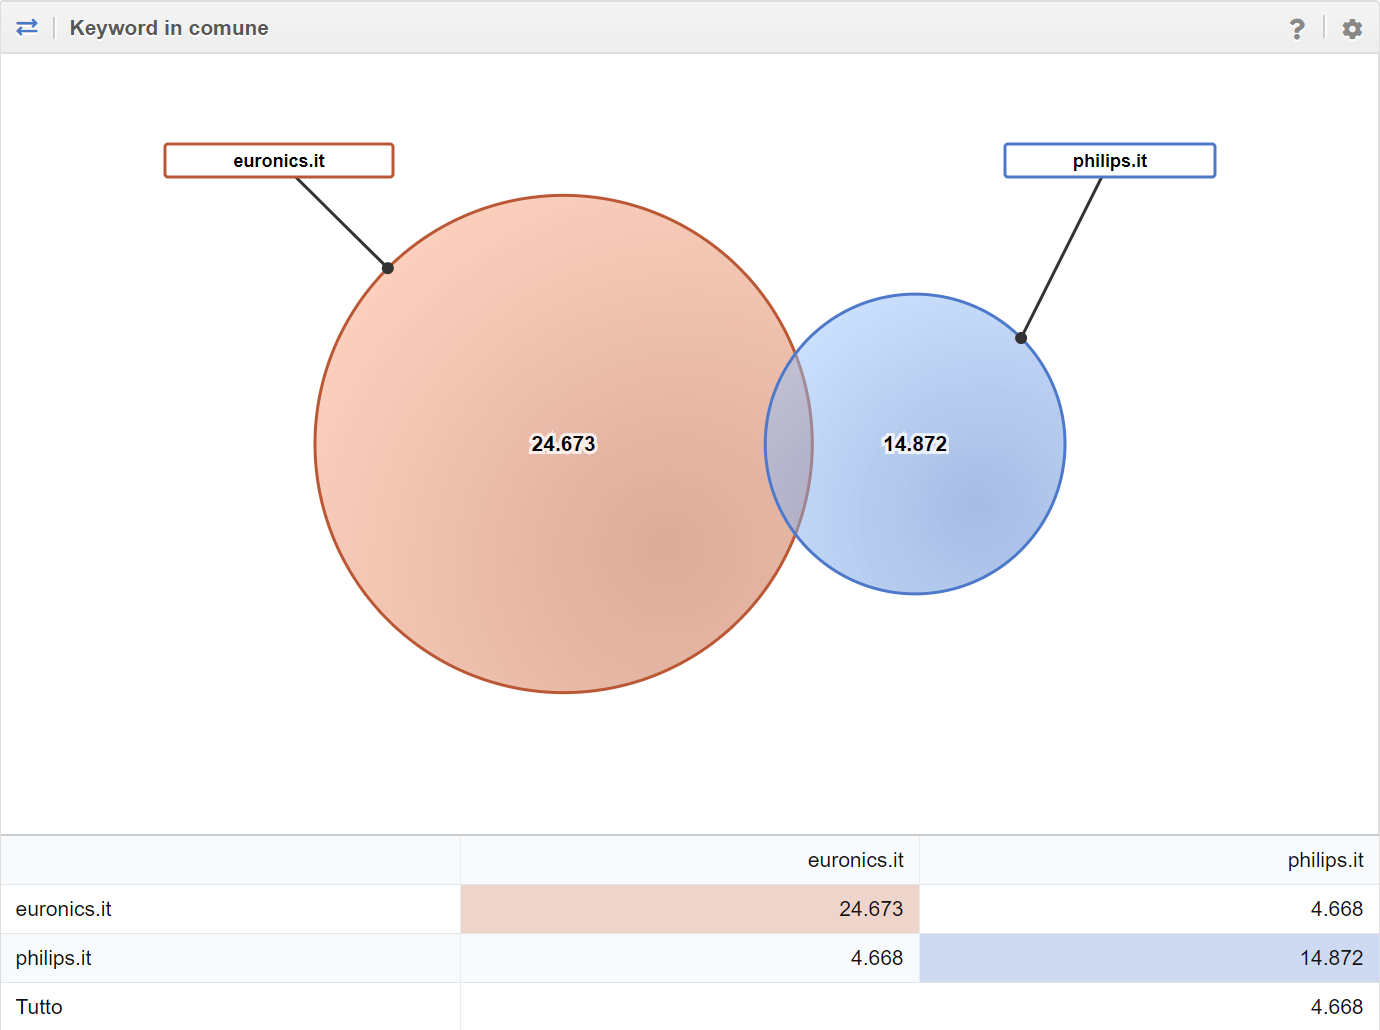
Task: Open the help question mark icon
Action: (x=1297, y=29)
